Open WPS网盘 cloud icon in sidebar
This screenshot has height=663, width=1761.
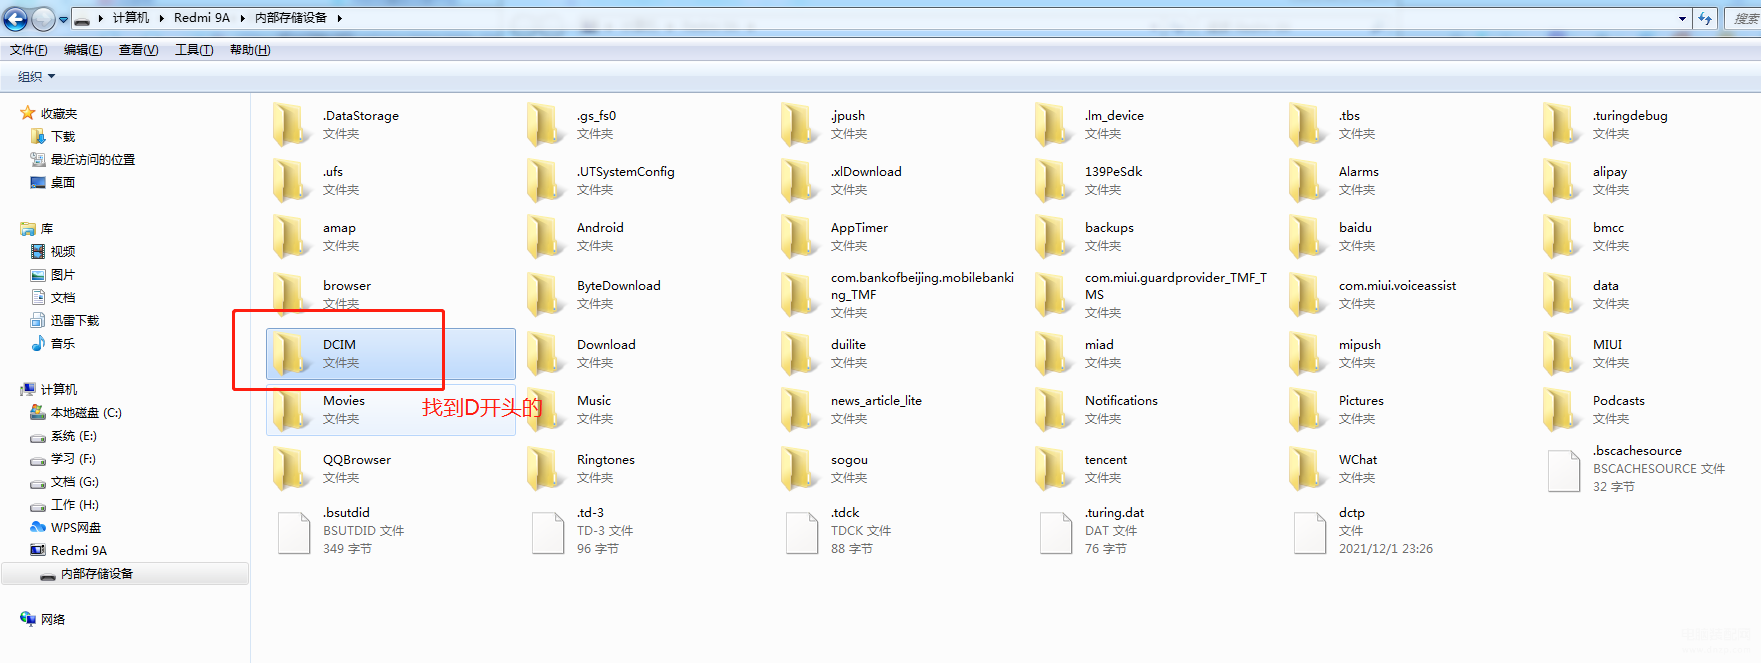pyautogui.click(x=38, y=527)
